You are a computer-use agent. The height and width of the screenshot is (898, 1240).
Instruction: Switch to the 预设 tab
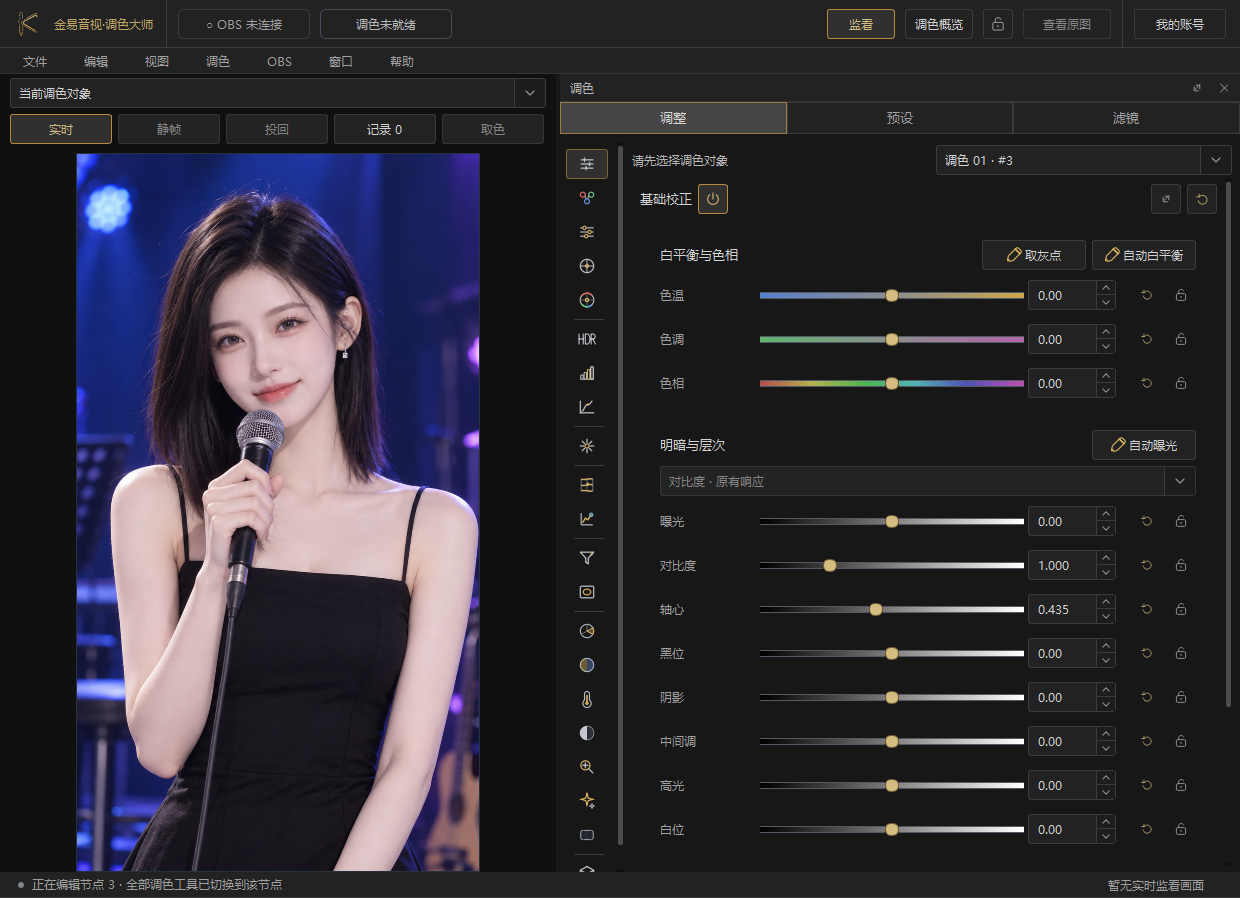pos(900,118)
